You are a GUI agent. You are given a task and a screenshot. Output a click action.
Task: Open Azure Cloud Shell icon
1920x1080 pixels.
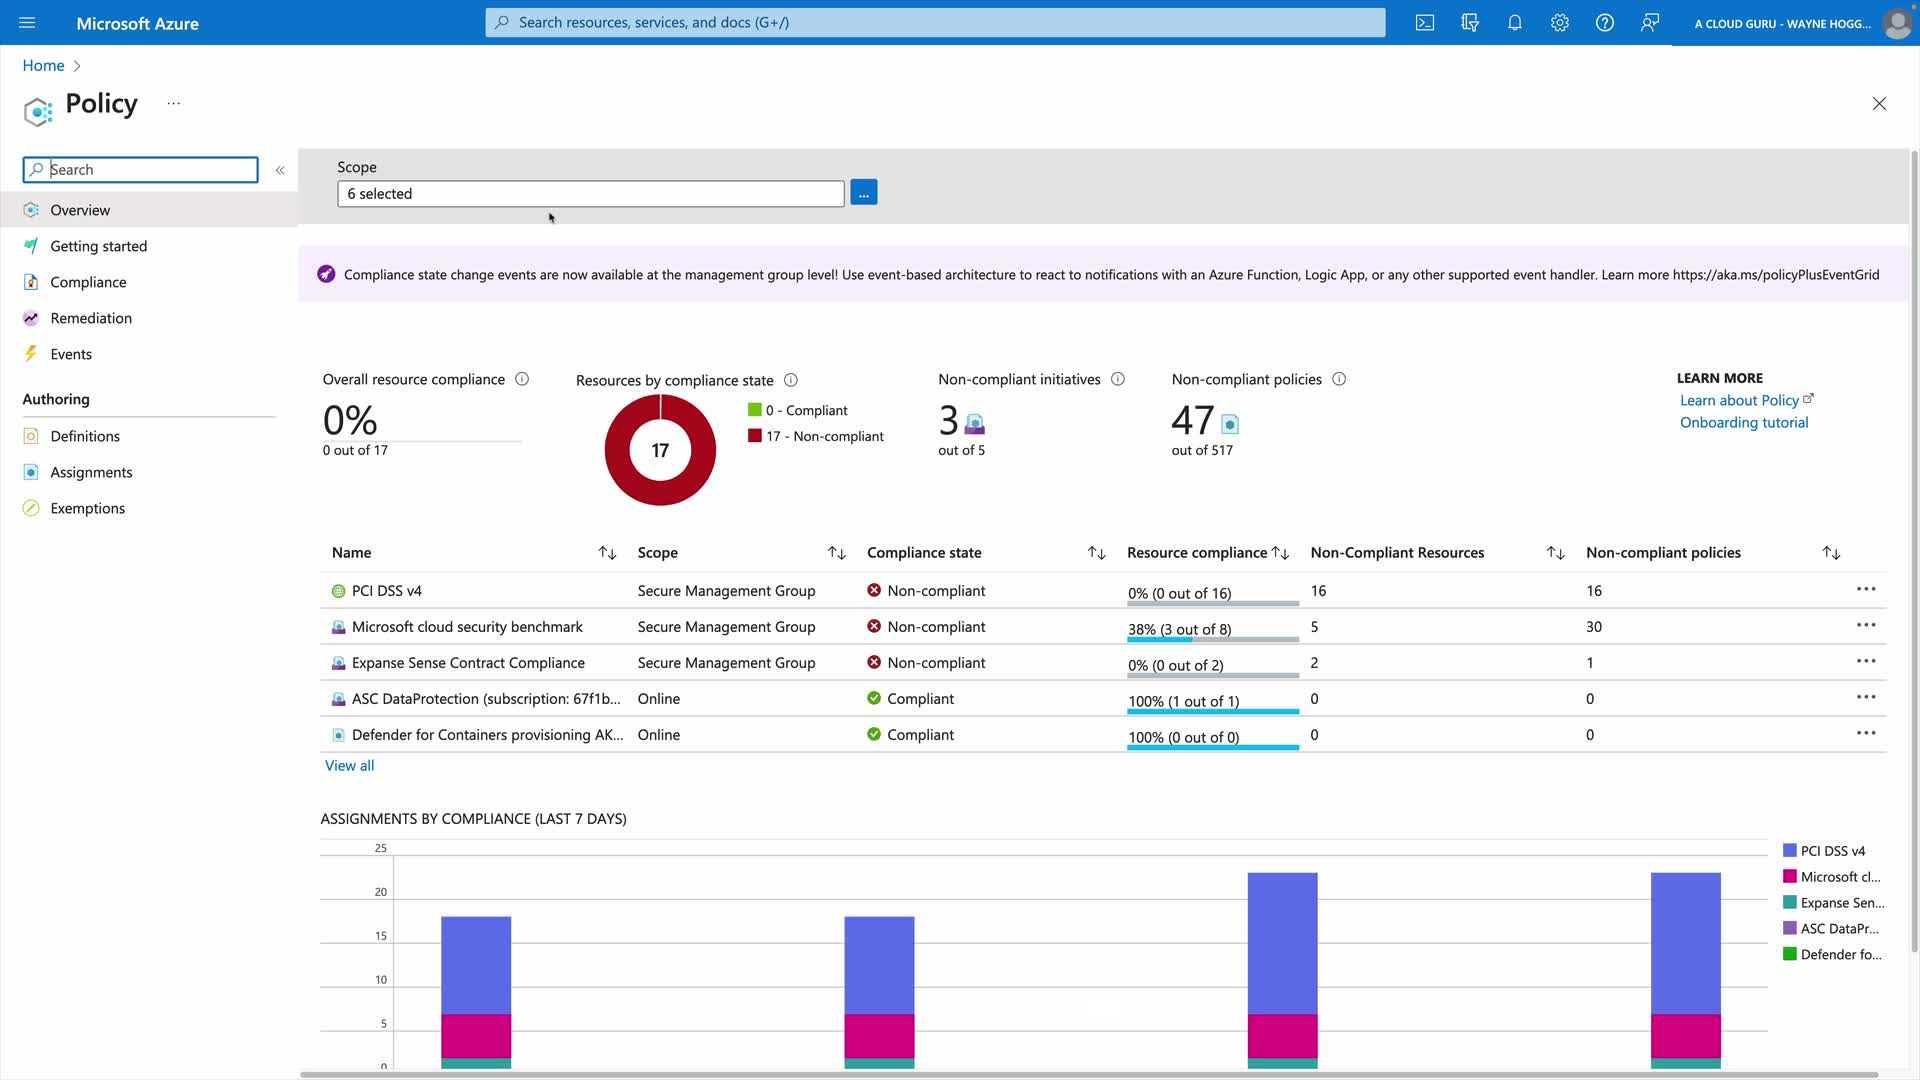coord(1424,23)
